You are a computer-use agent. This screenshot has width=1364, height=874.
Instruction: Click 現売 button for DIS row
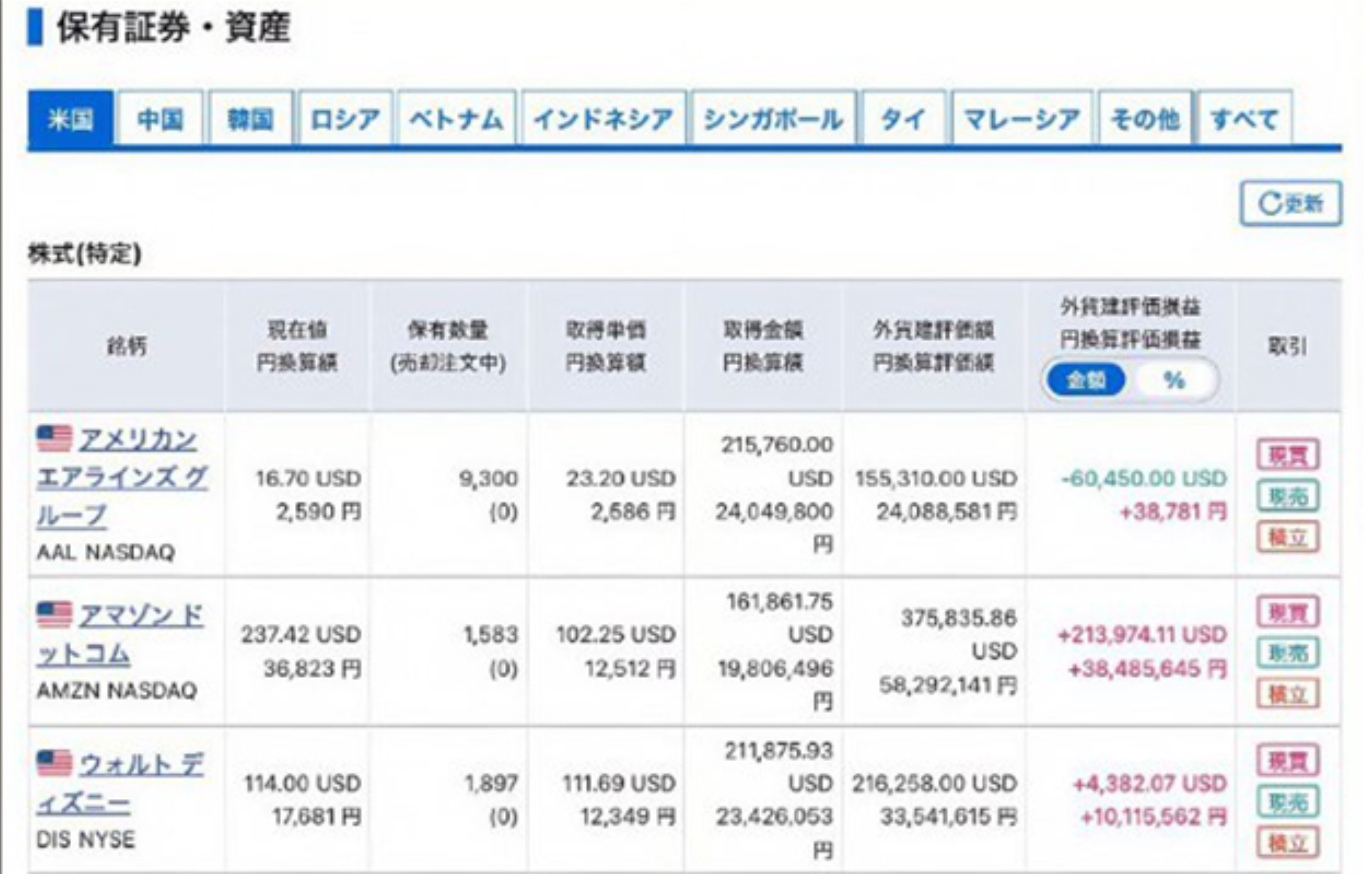pos(1288,802)
